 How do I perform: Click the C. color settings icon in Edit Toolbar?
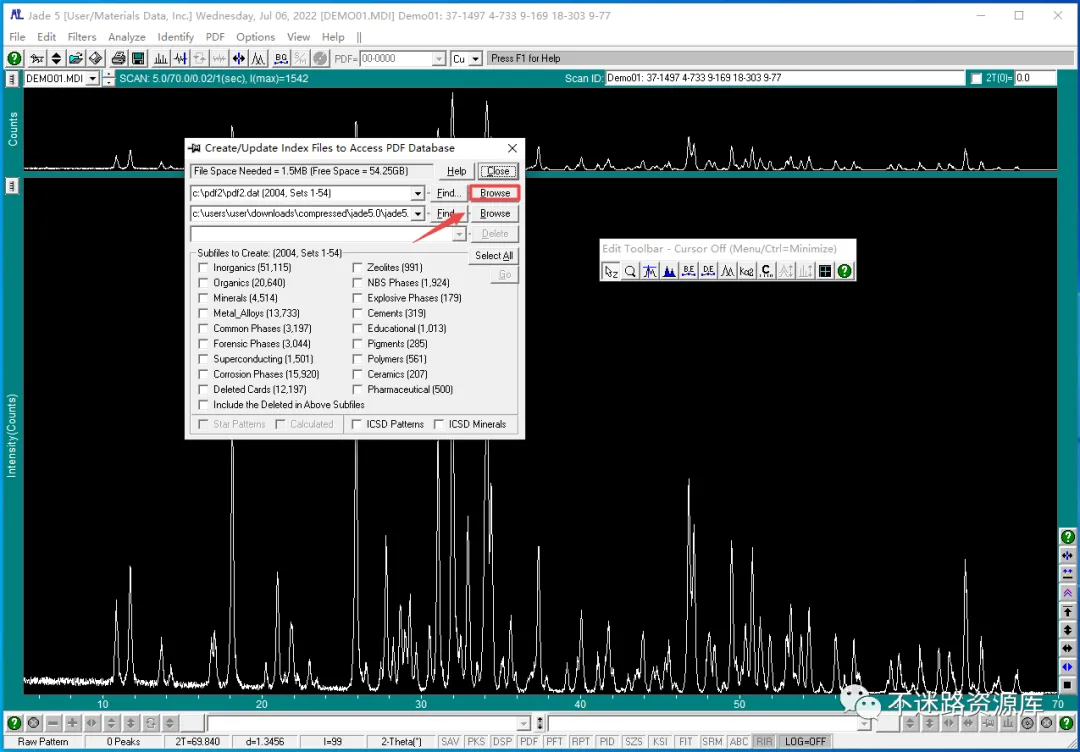point(767,271)
